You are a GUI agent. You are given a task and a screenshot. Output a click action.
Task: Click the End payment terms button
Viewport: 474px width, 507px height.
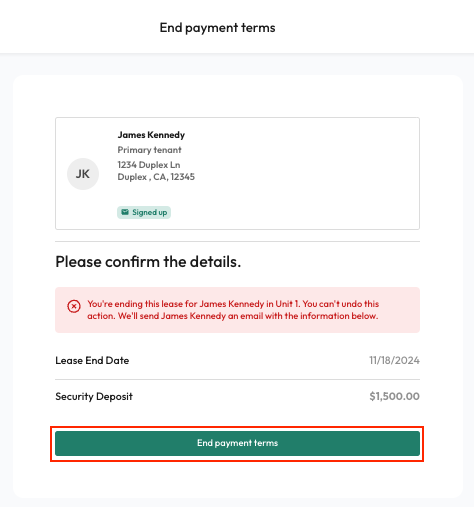tap(237, 443)
